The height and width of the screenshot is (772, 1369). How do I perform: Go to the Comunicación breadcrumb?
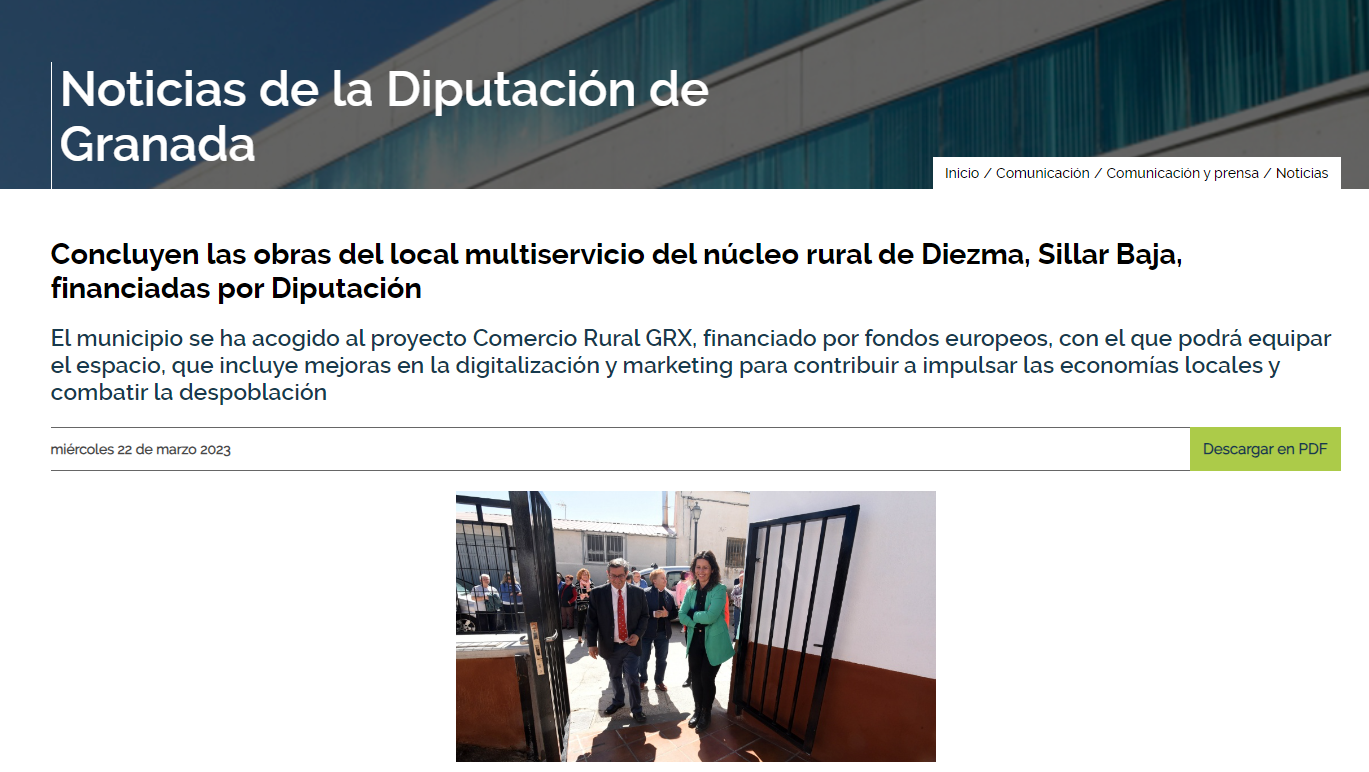1042,173
